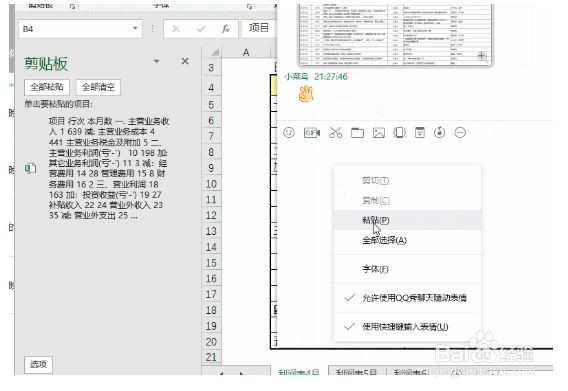The width and height of the screenshot is (568, 391).
Task: Click the confirm checkmark in formula bar
Action: (201, 29)
